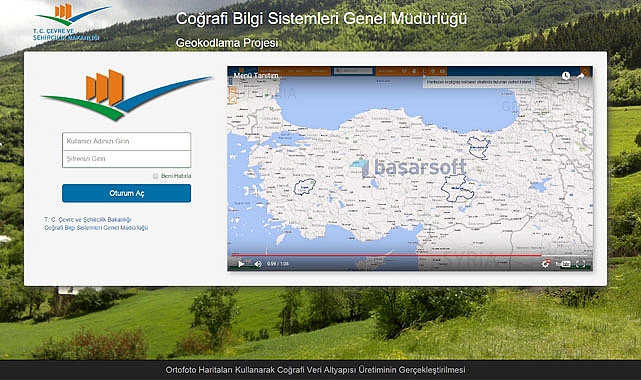Image resolution: width=641 pixels, height=380 pixels.
Task: Click the 0:59 / 1:08 time display
Action: tap(278, 264)
